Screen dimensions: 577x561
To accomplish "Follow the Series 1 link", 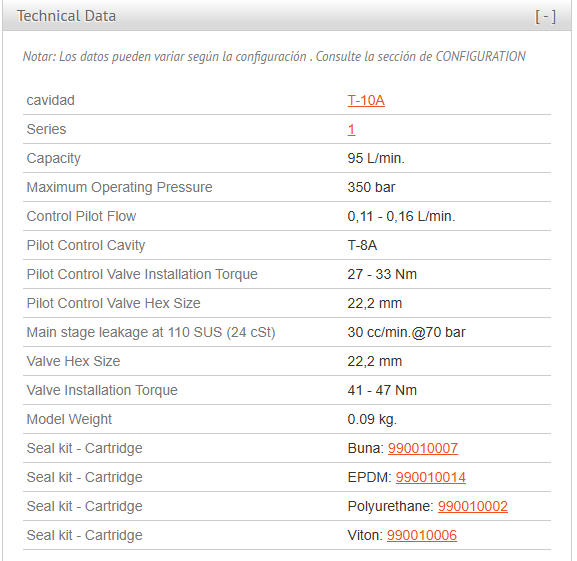I will click(x=351, y=129).
